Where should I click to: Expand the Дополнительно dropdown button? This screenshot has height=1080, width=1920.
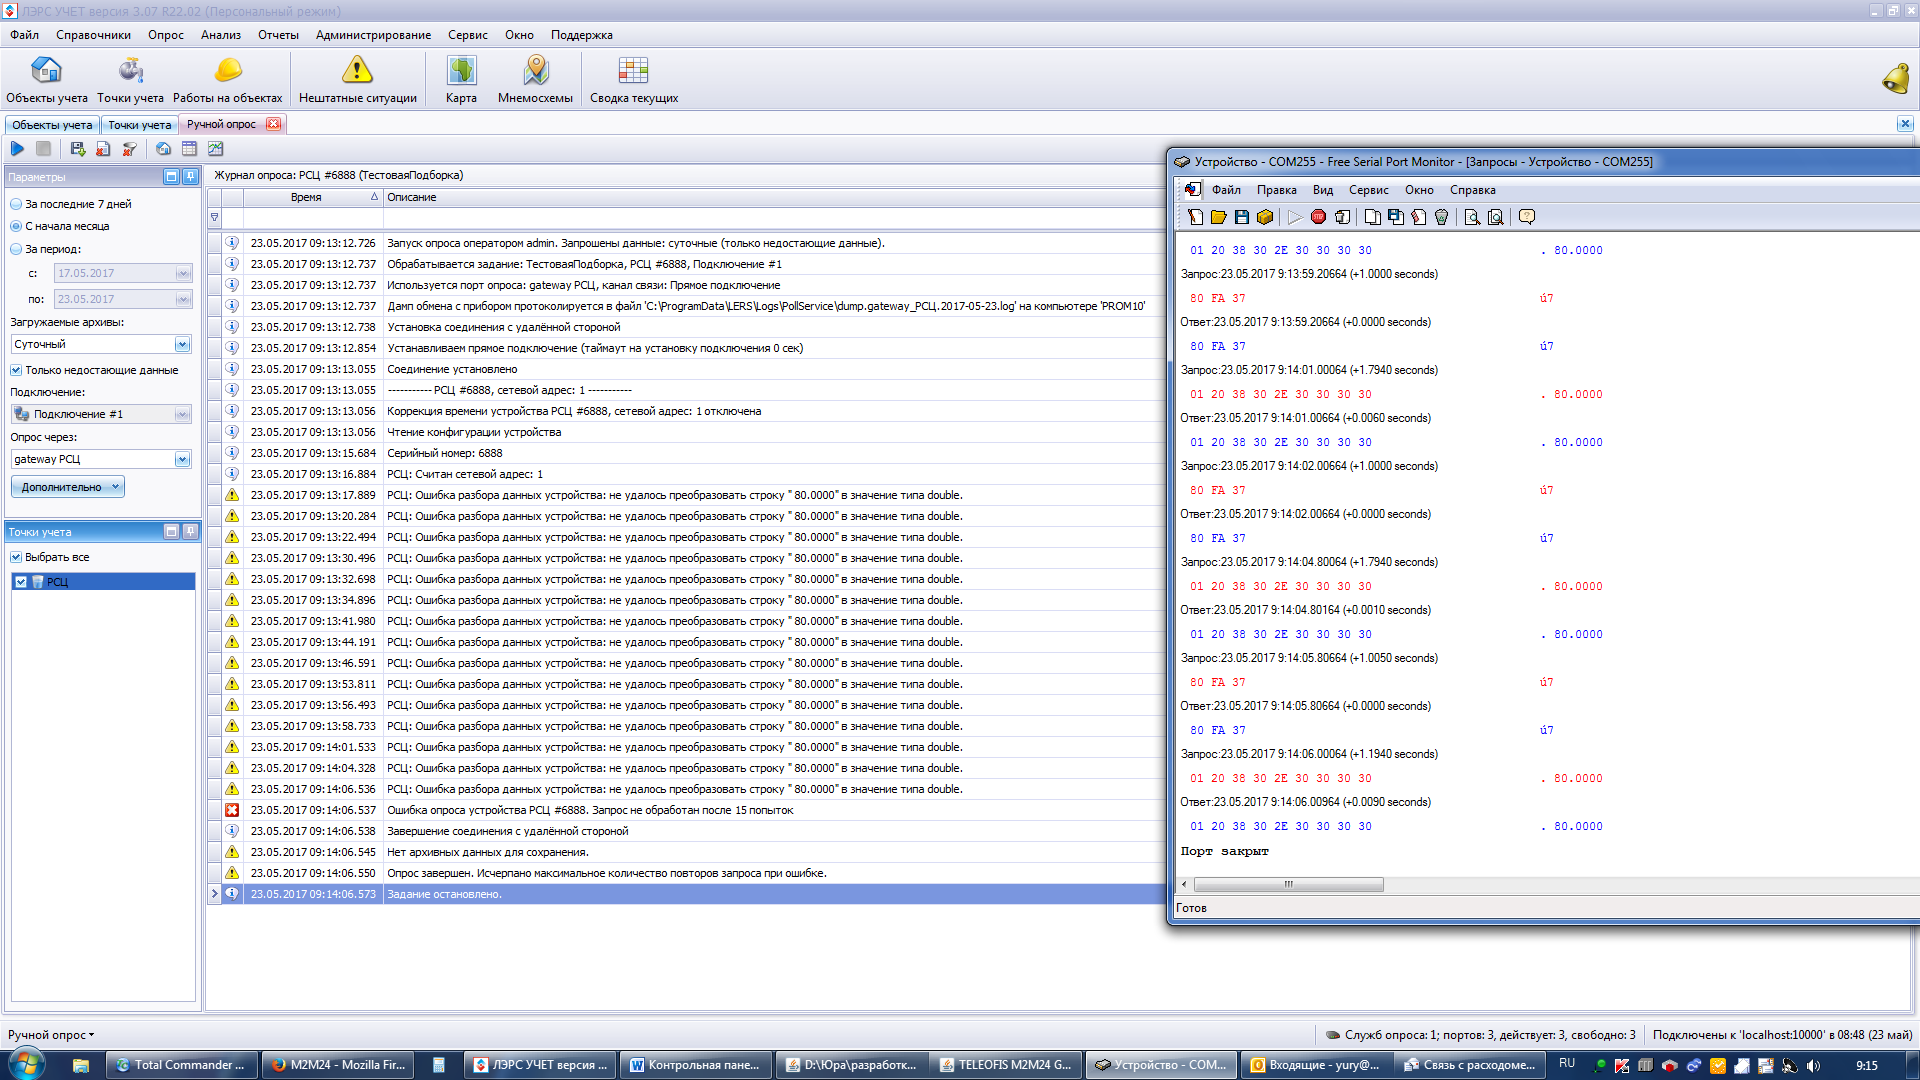(x=68, y=487)
